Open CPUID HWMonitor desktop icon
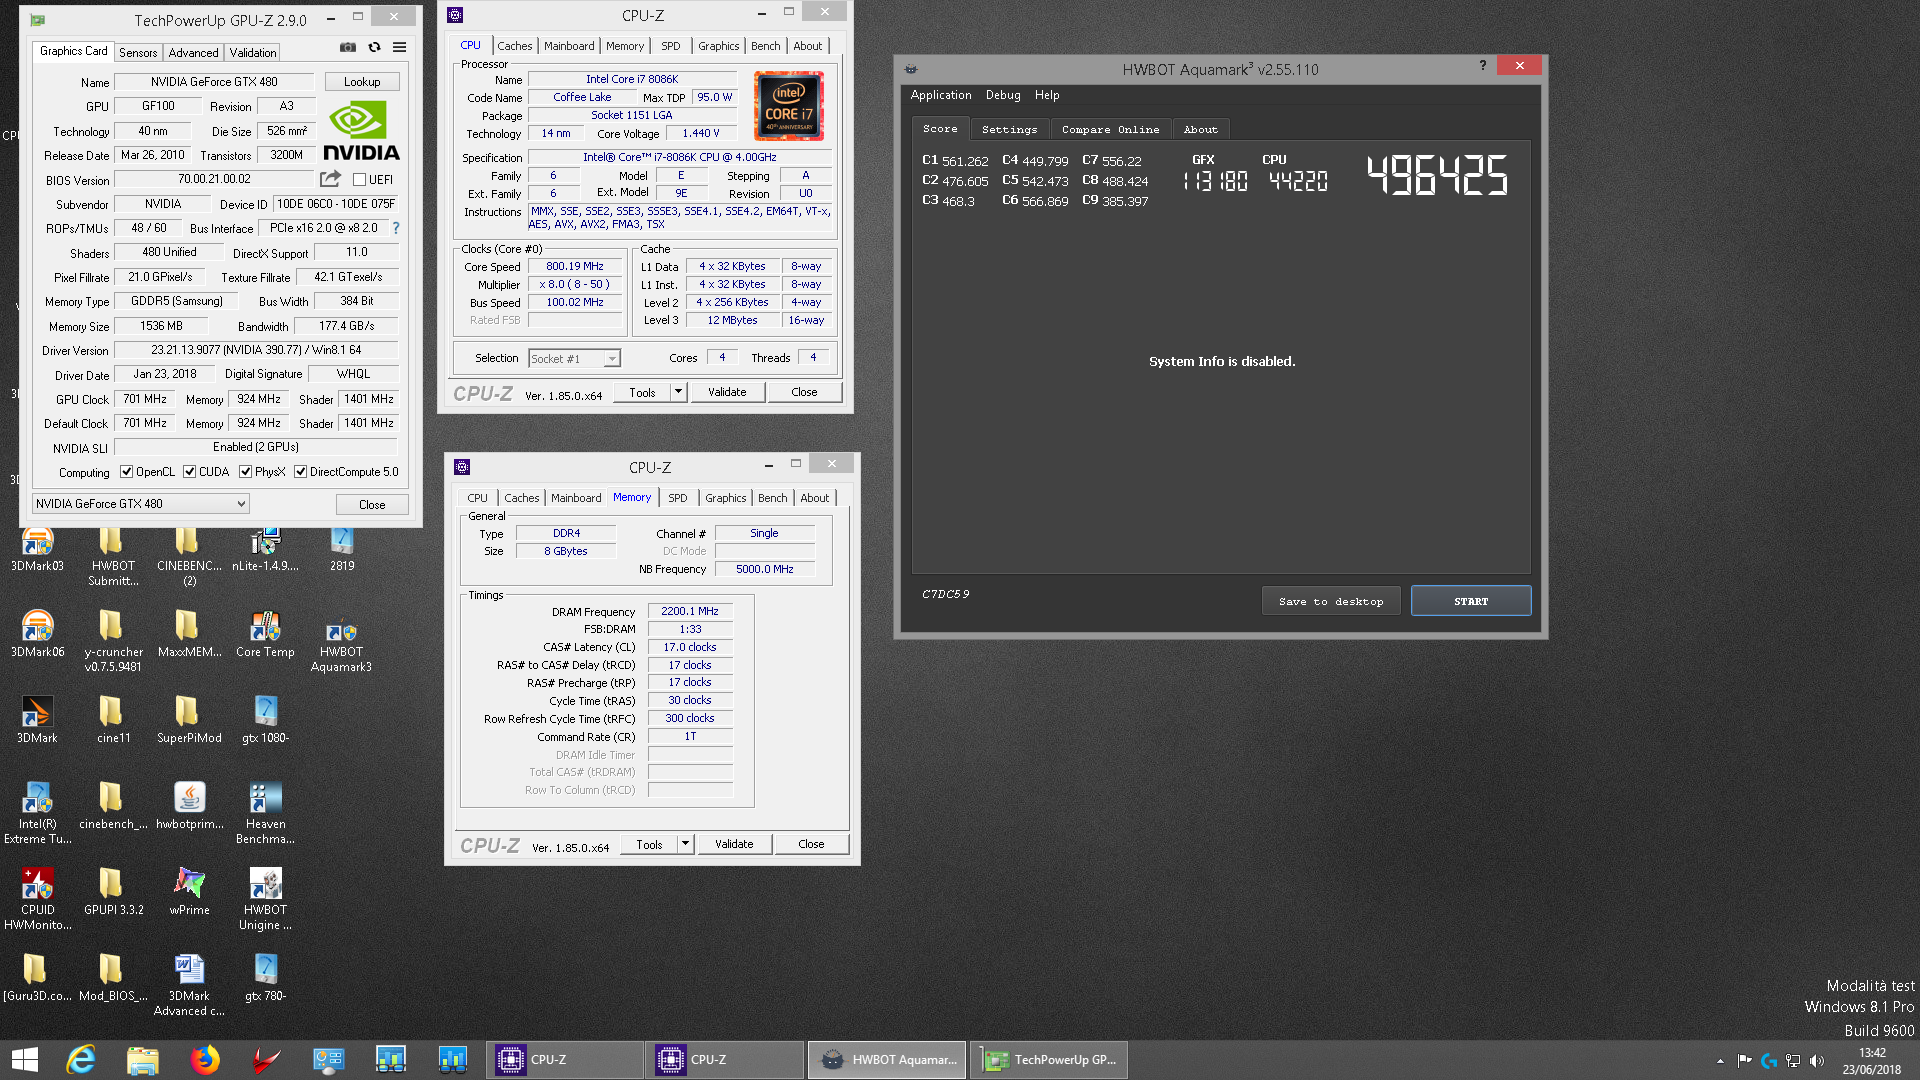The width and height of the screenshot is (1920, 1080). (x=37, y=899)
